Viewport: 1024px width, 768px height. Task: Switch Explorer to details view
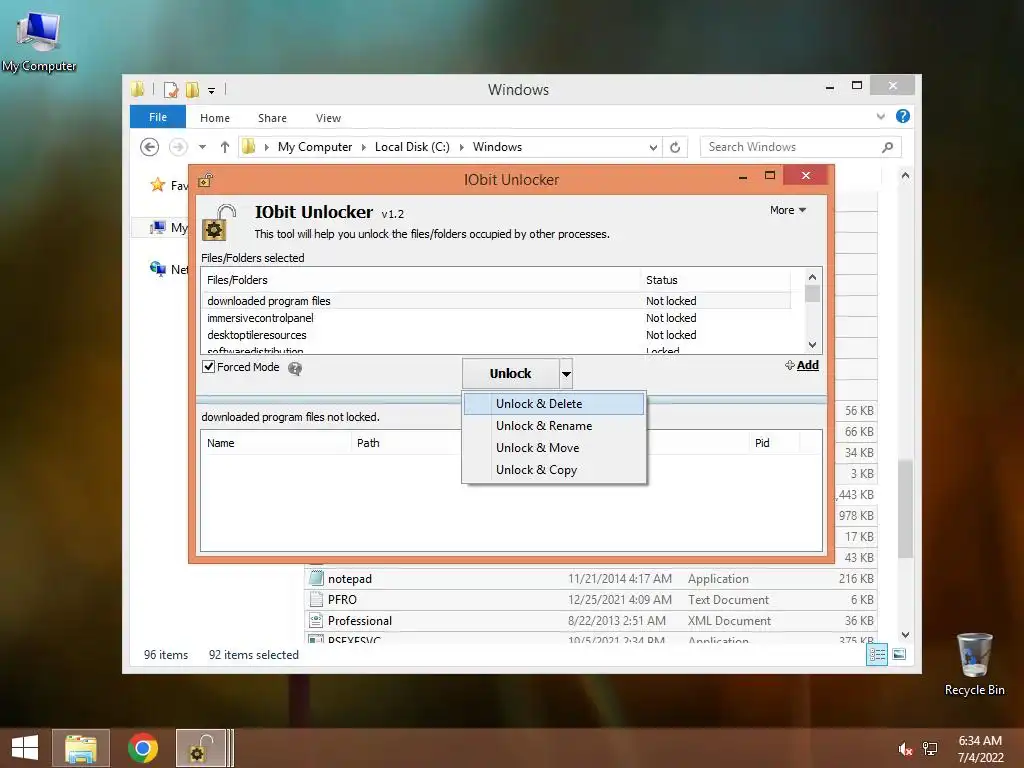pyautogui.click(x=877, y=654)
